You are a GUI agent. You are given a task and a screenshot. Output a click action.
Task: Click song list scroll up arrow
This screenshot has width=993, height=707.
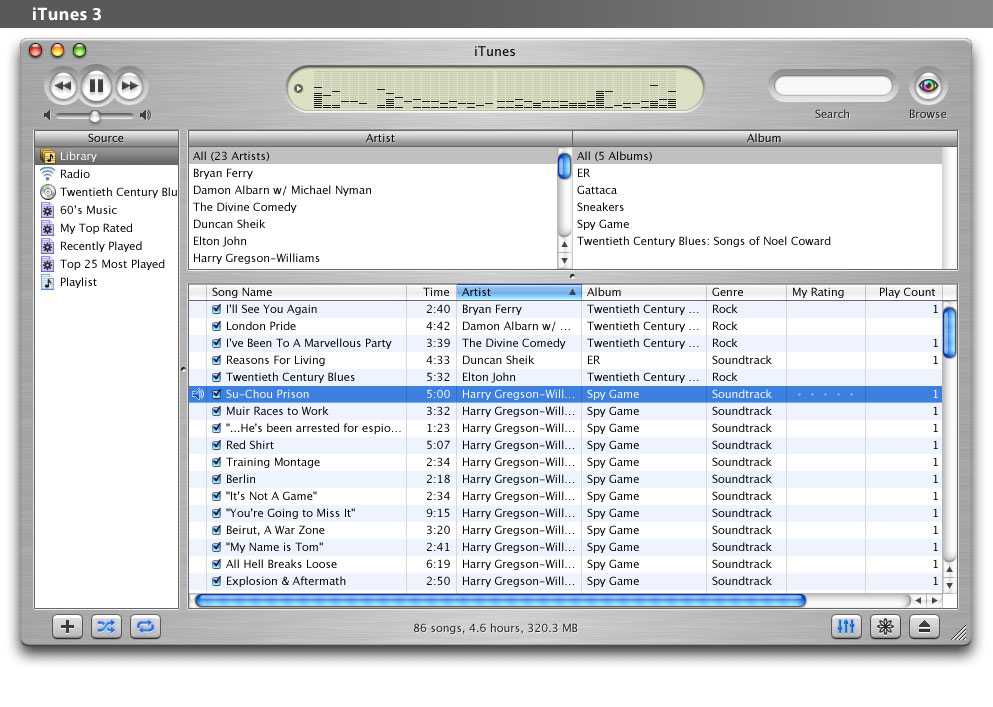pyautogui.click(x=949, y=569)
